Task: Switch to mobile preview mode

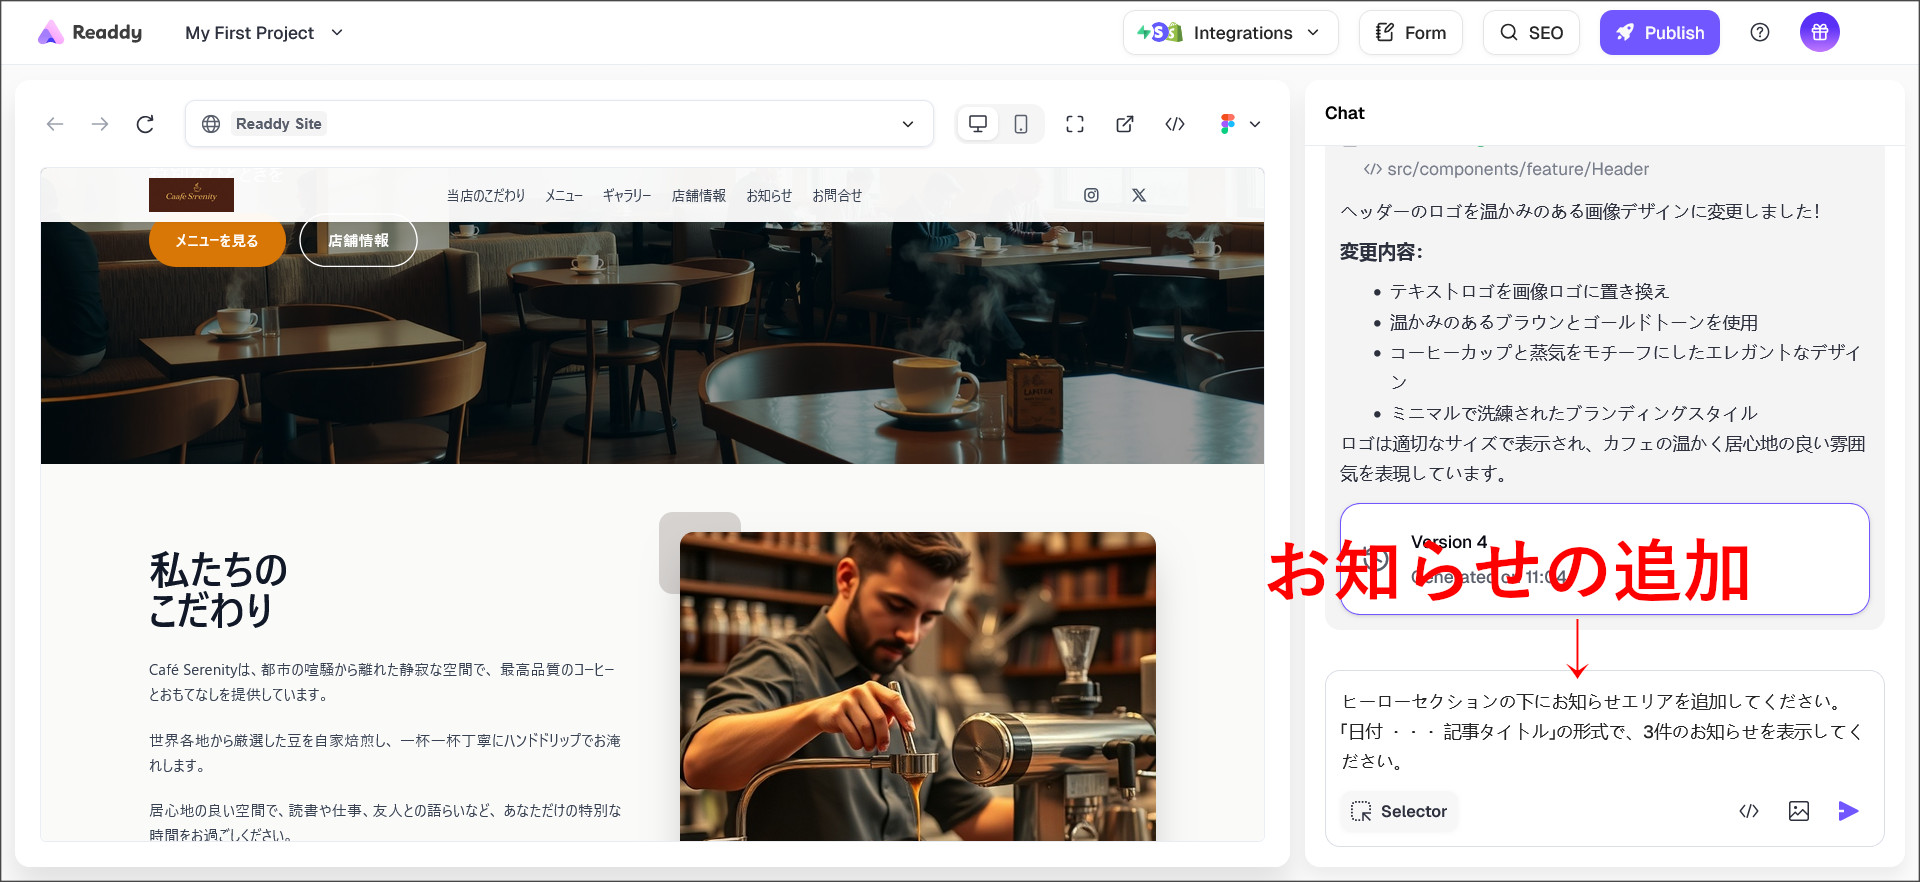Action: (1021, 124)
